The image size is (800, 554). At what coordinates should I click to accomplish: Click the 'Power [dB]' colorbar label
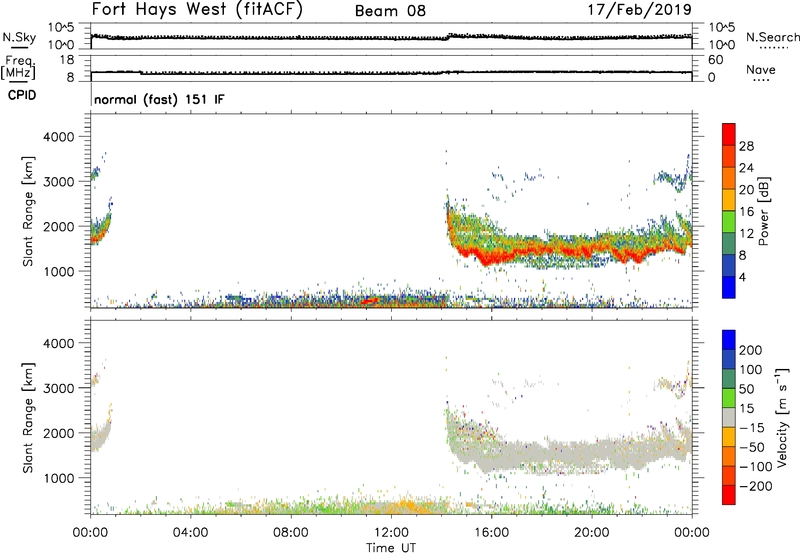[764, 211]
